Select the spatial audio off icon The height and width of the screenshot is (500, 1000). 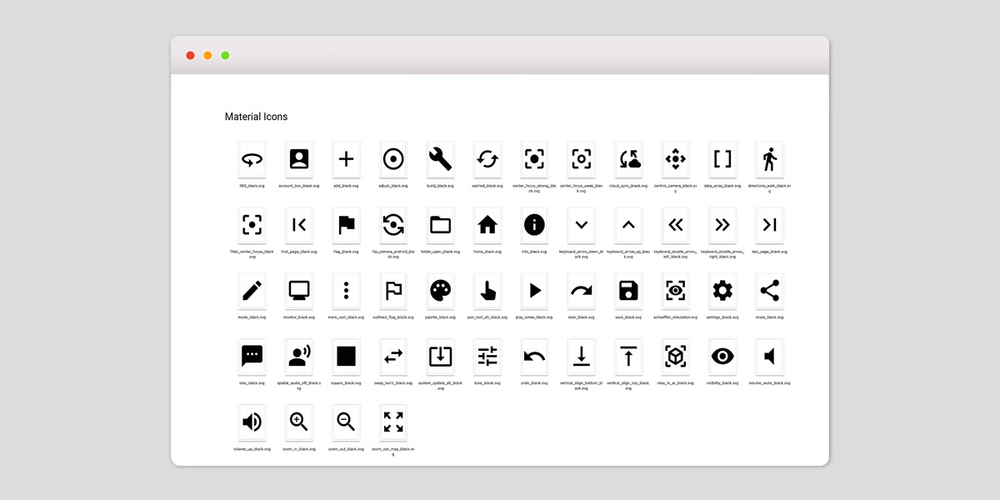click(x=299, y=357)
